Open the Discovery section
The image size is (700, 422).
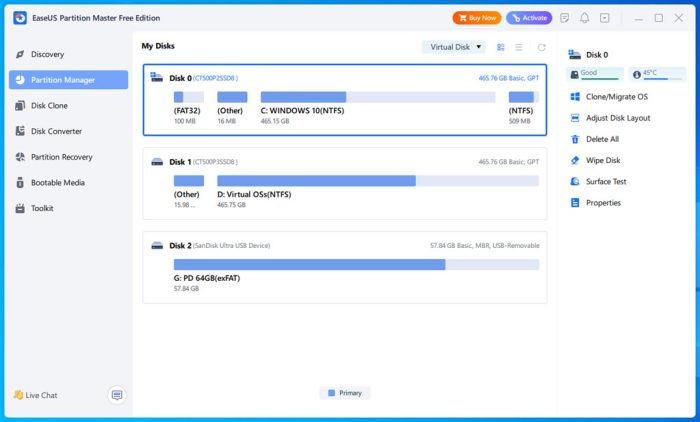coord(68,54)
